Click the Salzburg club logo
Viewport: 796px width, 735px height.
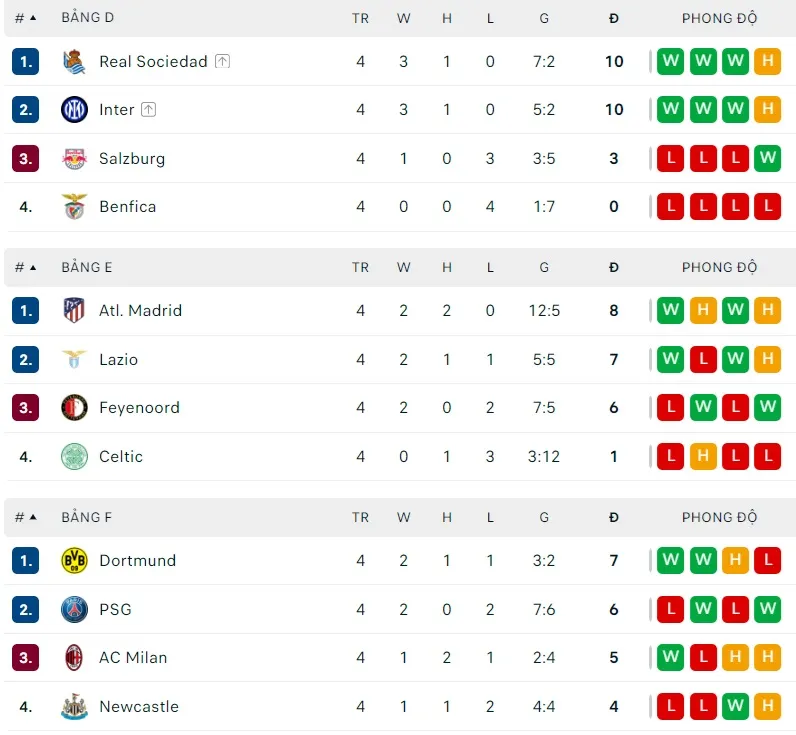pos(75,158)
